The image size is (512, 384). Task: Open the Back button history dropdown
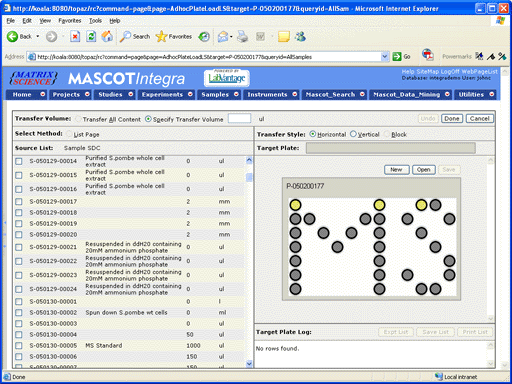click(x=38, y=36)
